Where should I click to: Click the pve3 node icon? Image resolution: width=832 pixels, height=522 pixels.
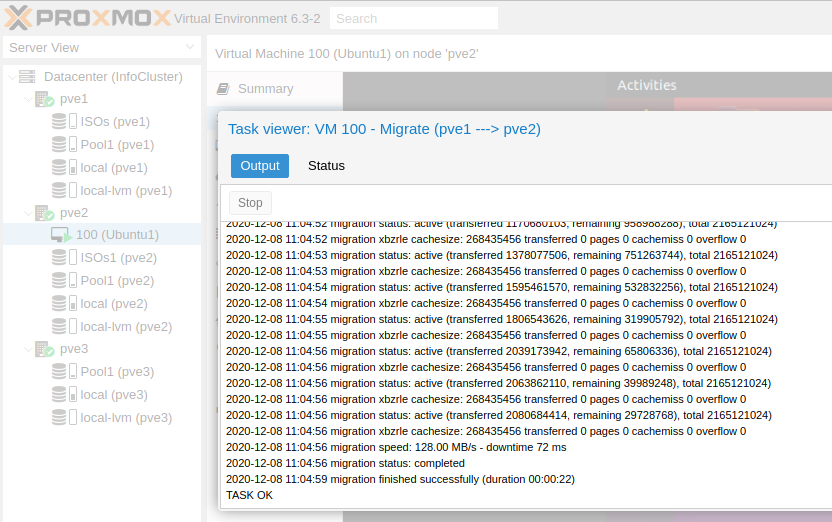click(x=45, y=349)
